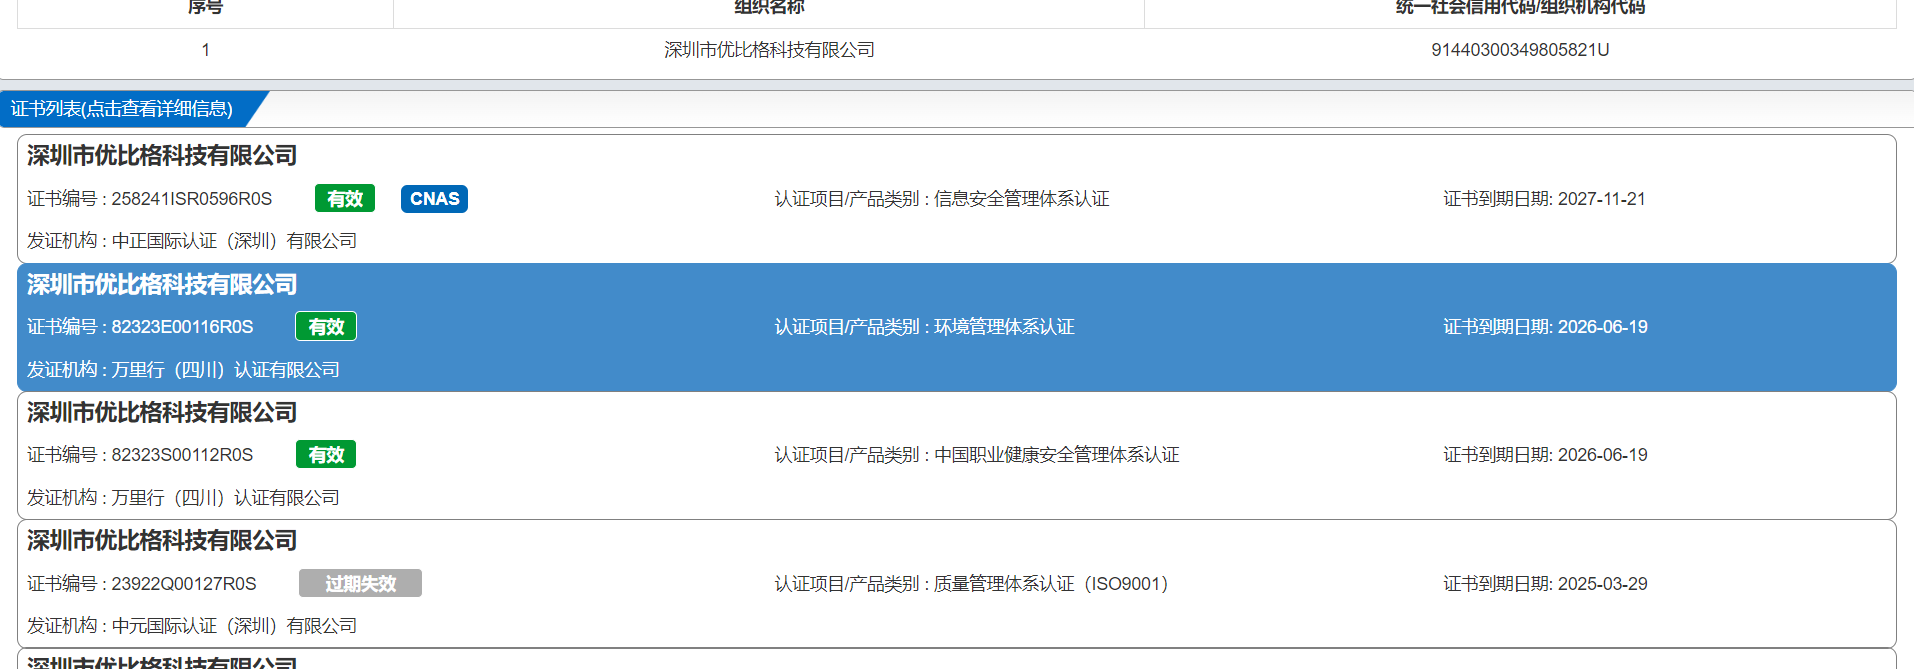Click organization name cell 深圳市优比格科技有限公司 in table
Screen dimensions: 1914x669
769,50
